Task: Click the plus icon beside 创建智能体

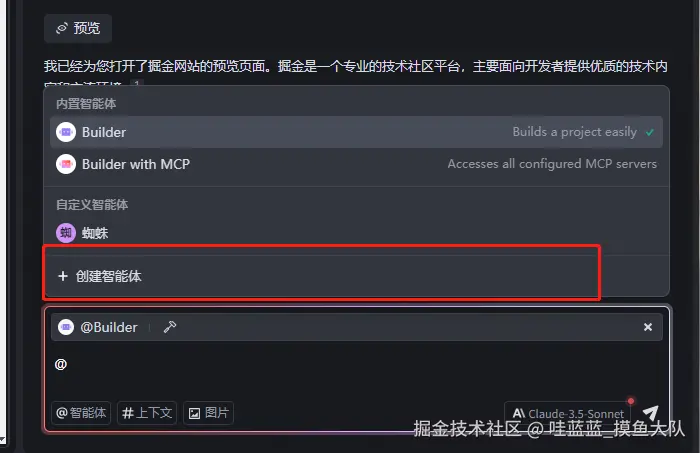Action: (x=63, y=276)
